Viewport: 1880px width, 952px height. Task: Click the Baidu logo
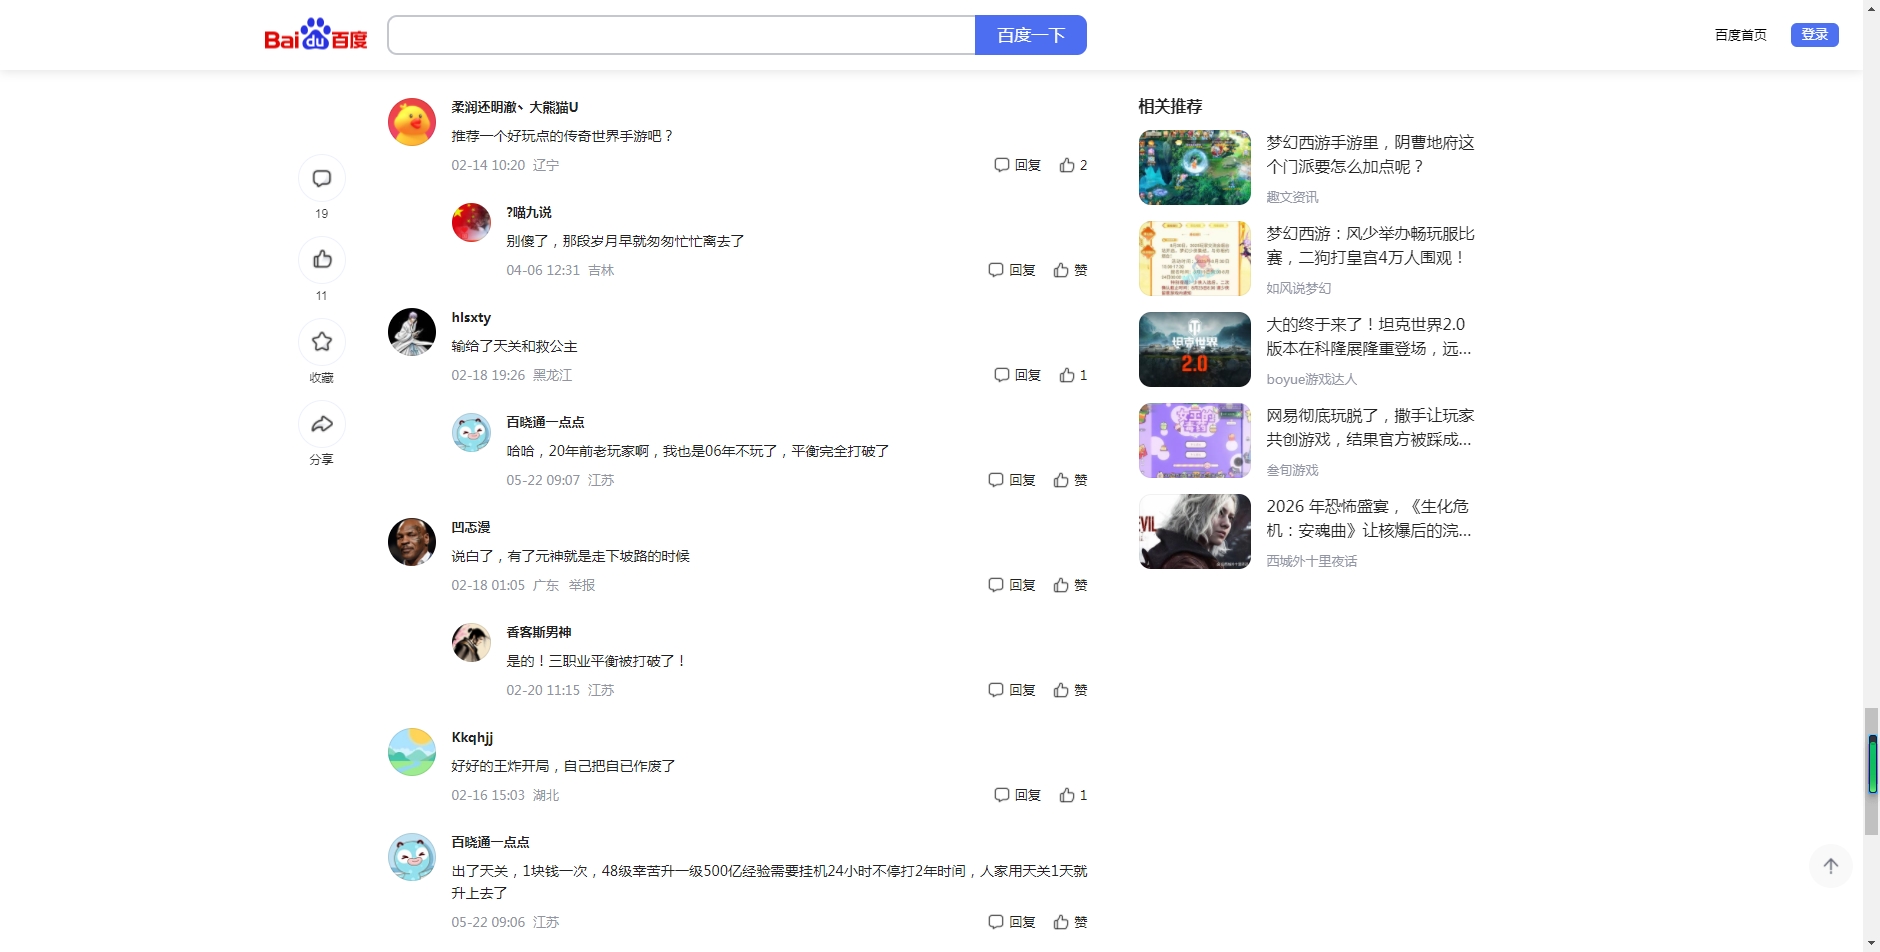click(x=315, y=35)
